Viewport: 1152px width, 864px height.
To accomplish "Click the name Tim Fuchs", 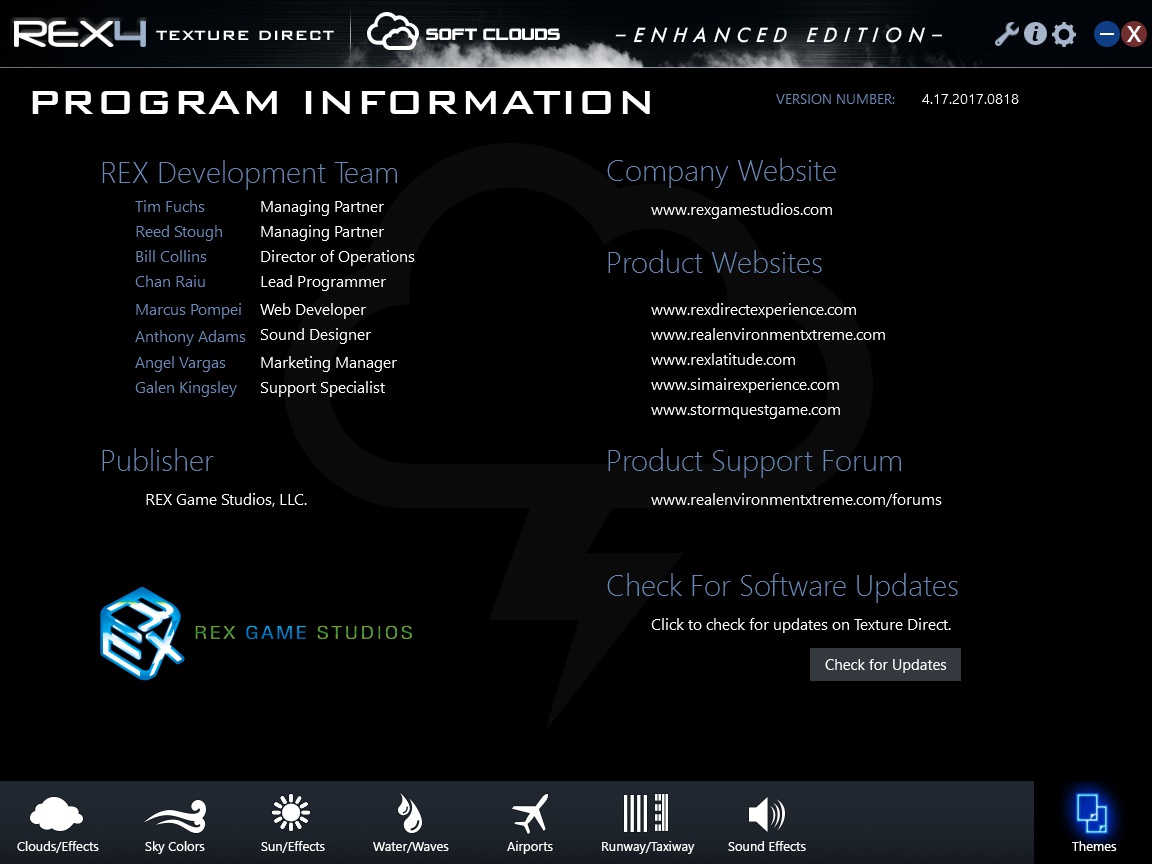I will 170,207.
